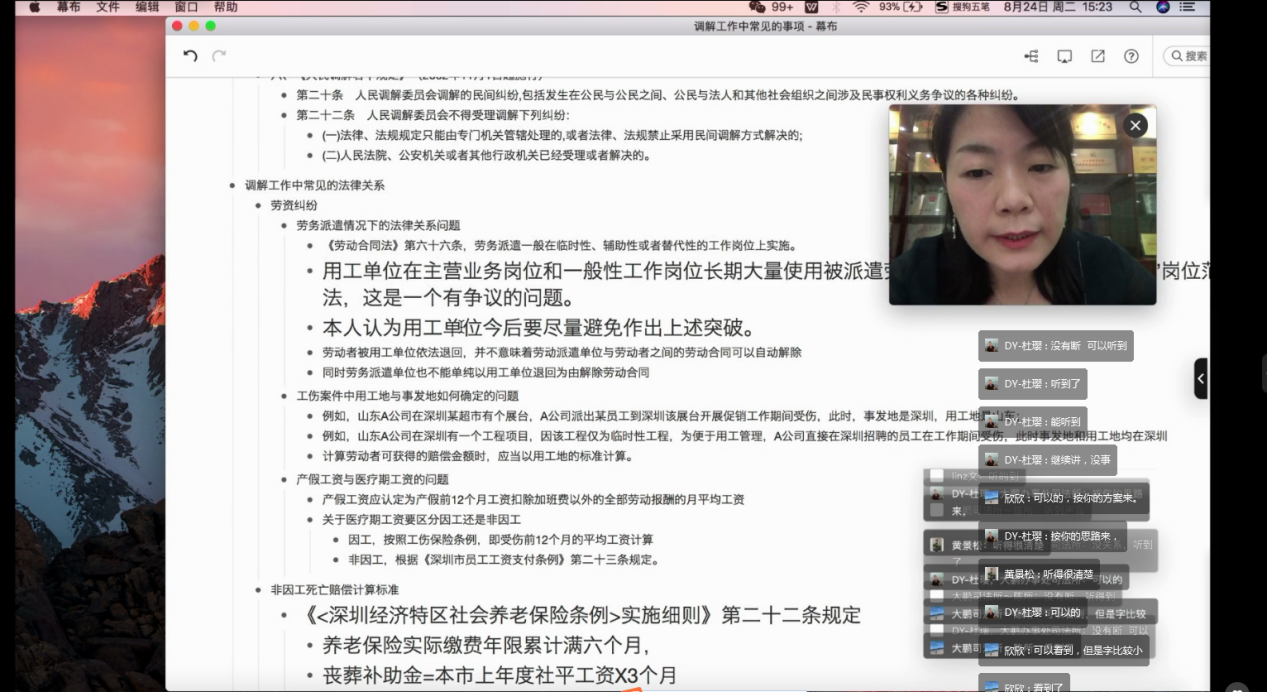Open the Apple menu
The image size is (1267, 692).
coord(35,7)
